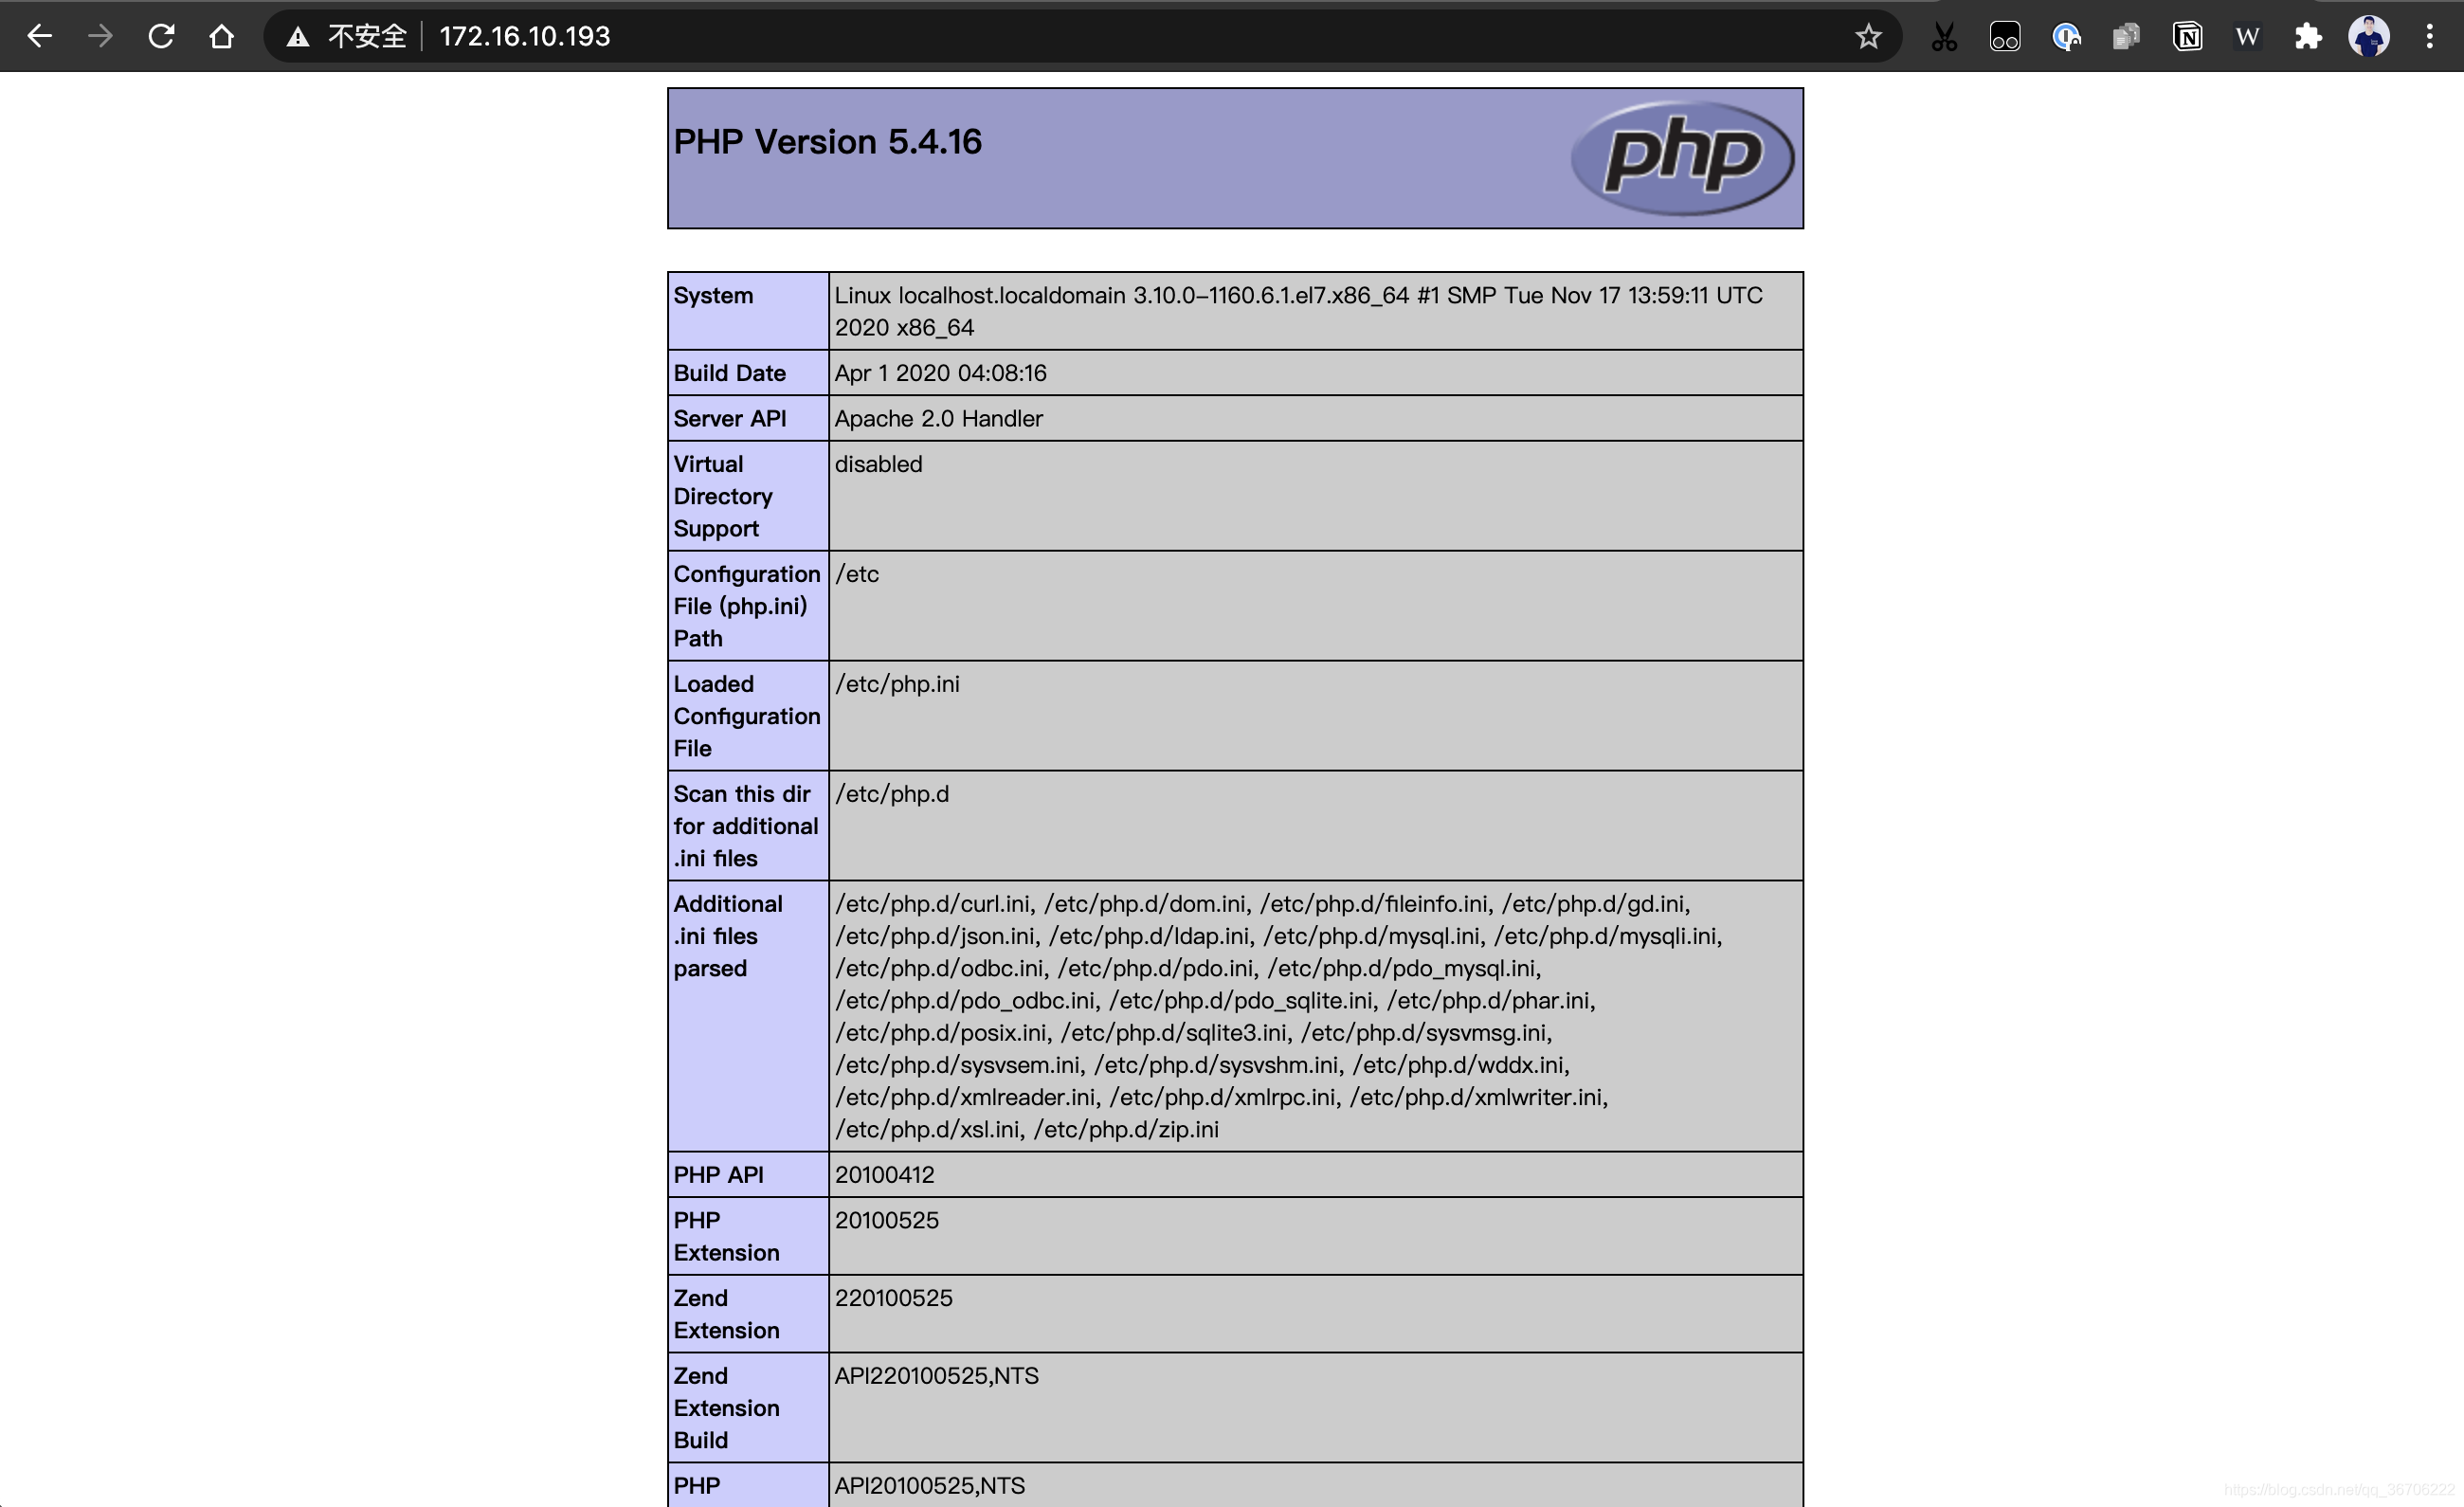2464x1507 pixels.
Task: Open the Chrome three-dot menu
Action: pos(2429,37)
